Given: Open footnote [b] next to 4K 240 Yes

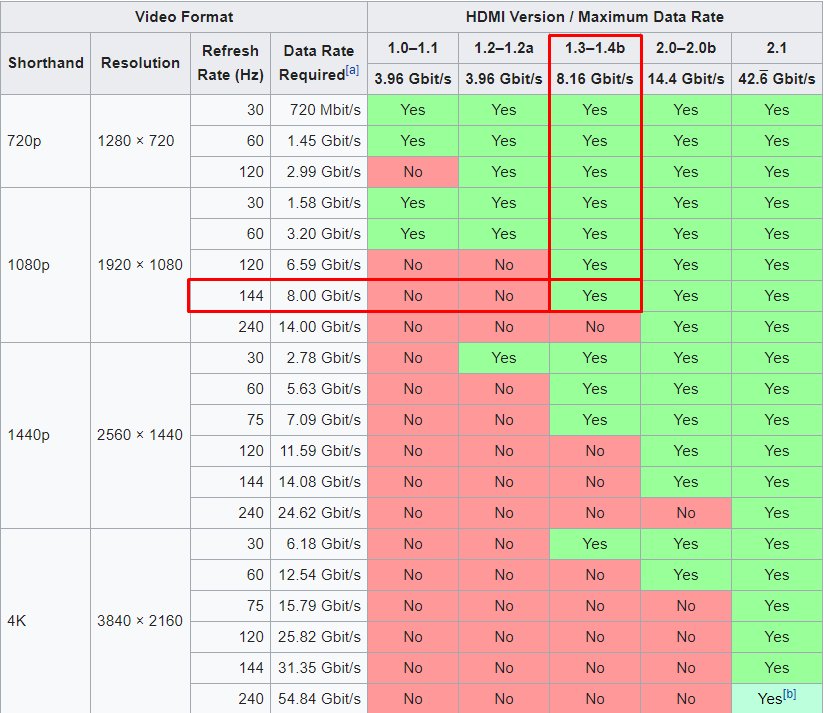Looking at the screenshot, I should (789, 694).
